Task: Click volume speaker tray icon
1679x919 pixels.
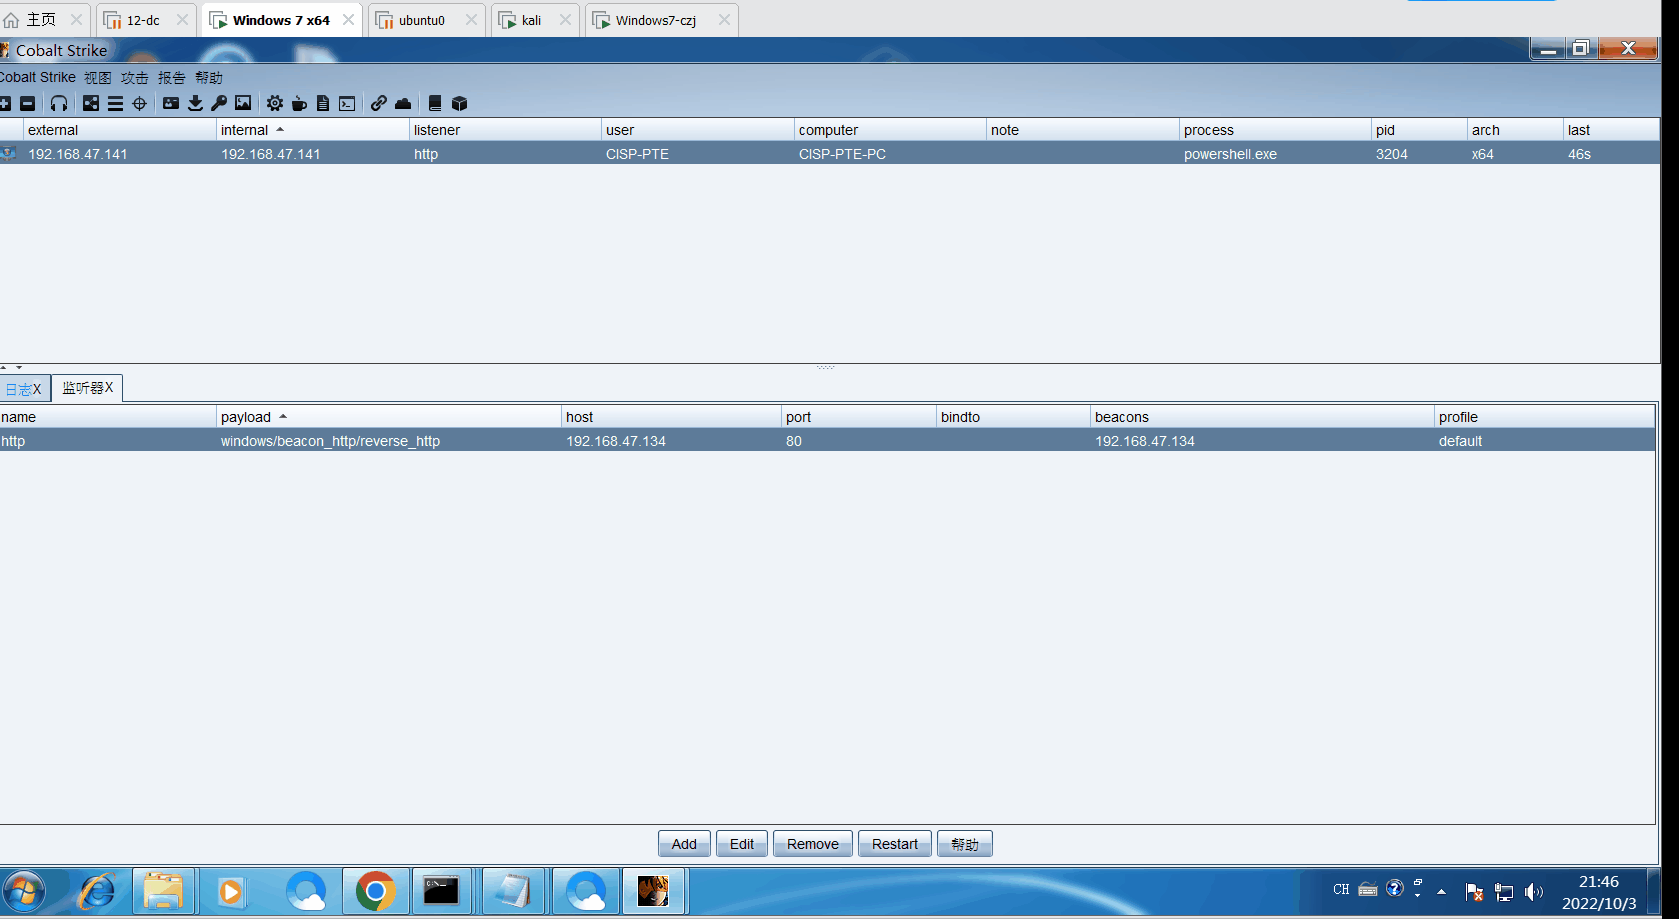Action: click(x=1534, y=892)
